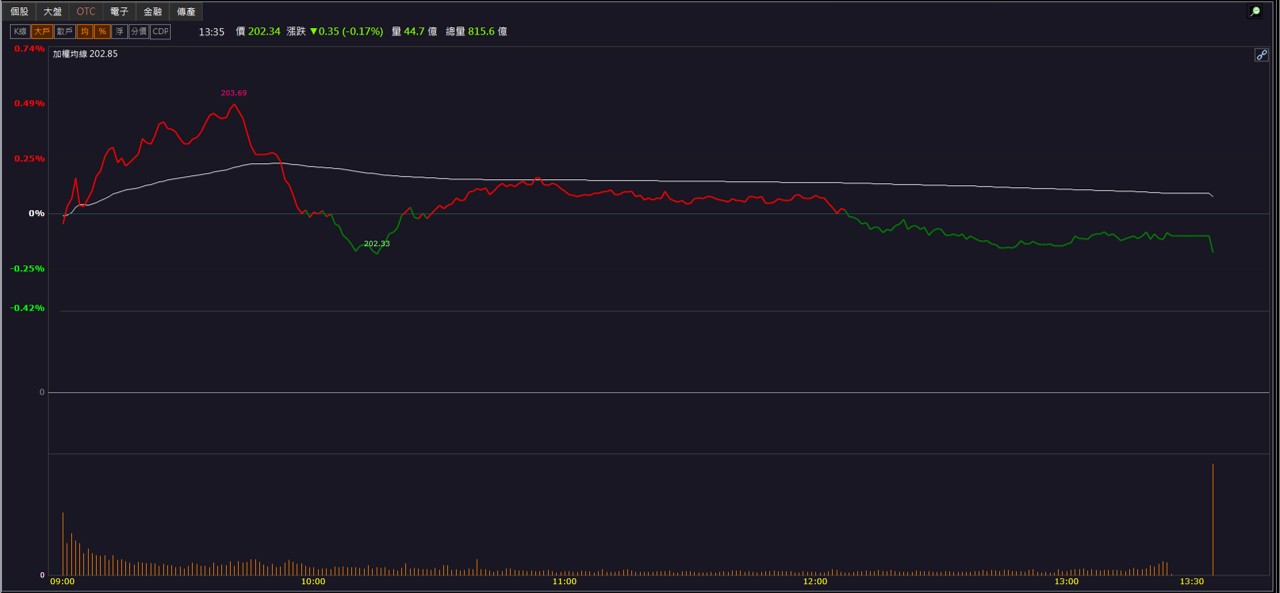Click the volume value 44.7

pyautogui.click(x=415, y=32)
